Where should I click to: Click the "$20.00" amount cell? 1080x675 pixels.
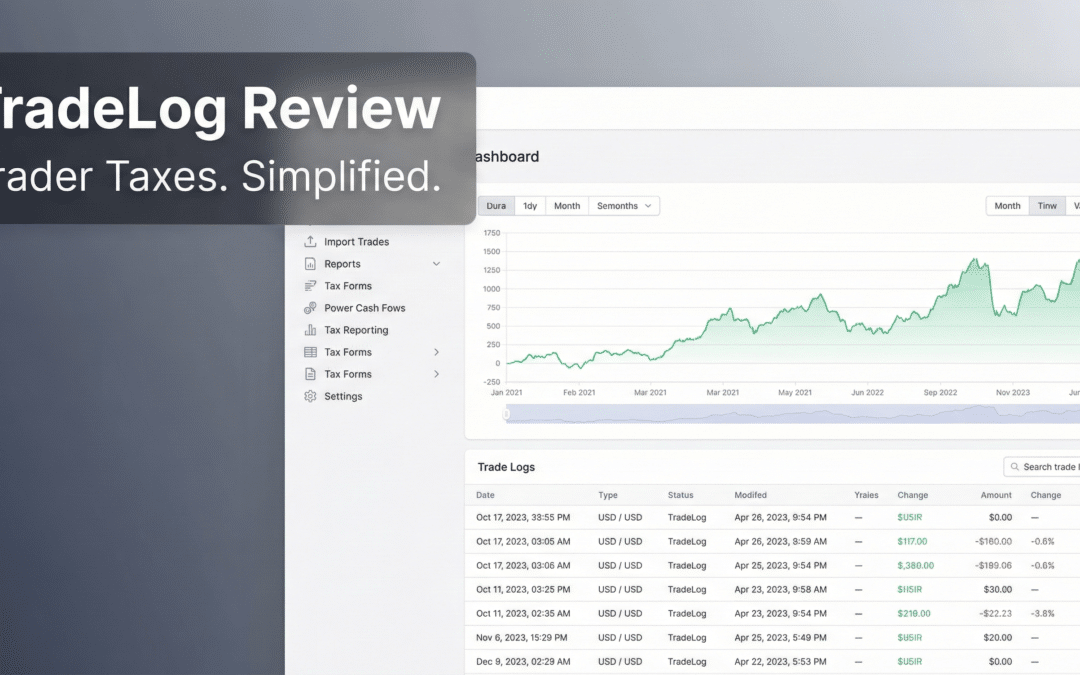[997, 638]
